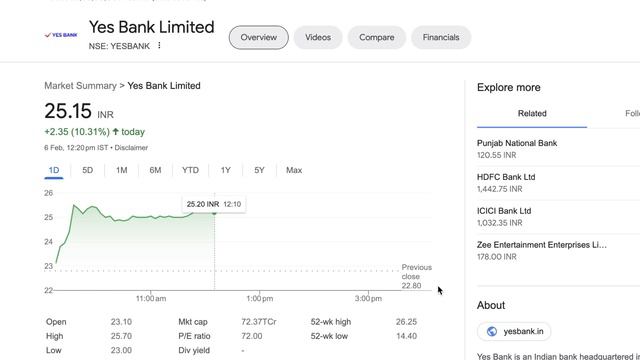This screenshot has width=640, height=360.
Task: Click the Mkt cap value 72.37TCr
Action: click(x=259, y=322)
